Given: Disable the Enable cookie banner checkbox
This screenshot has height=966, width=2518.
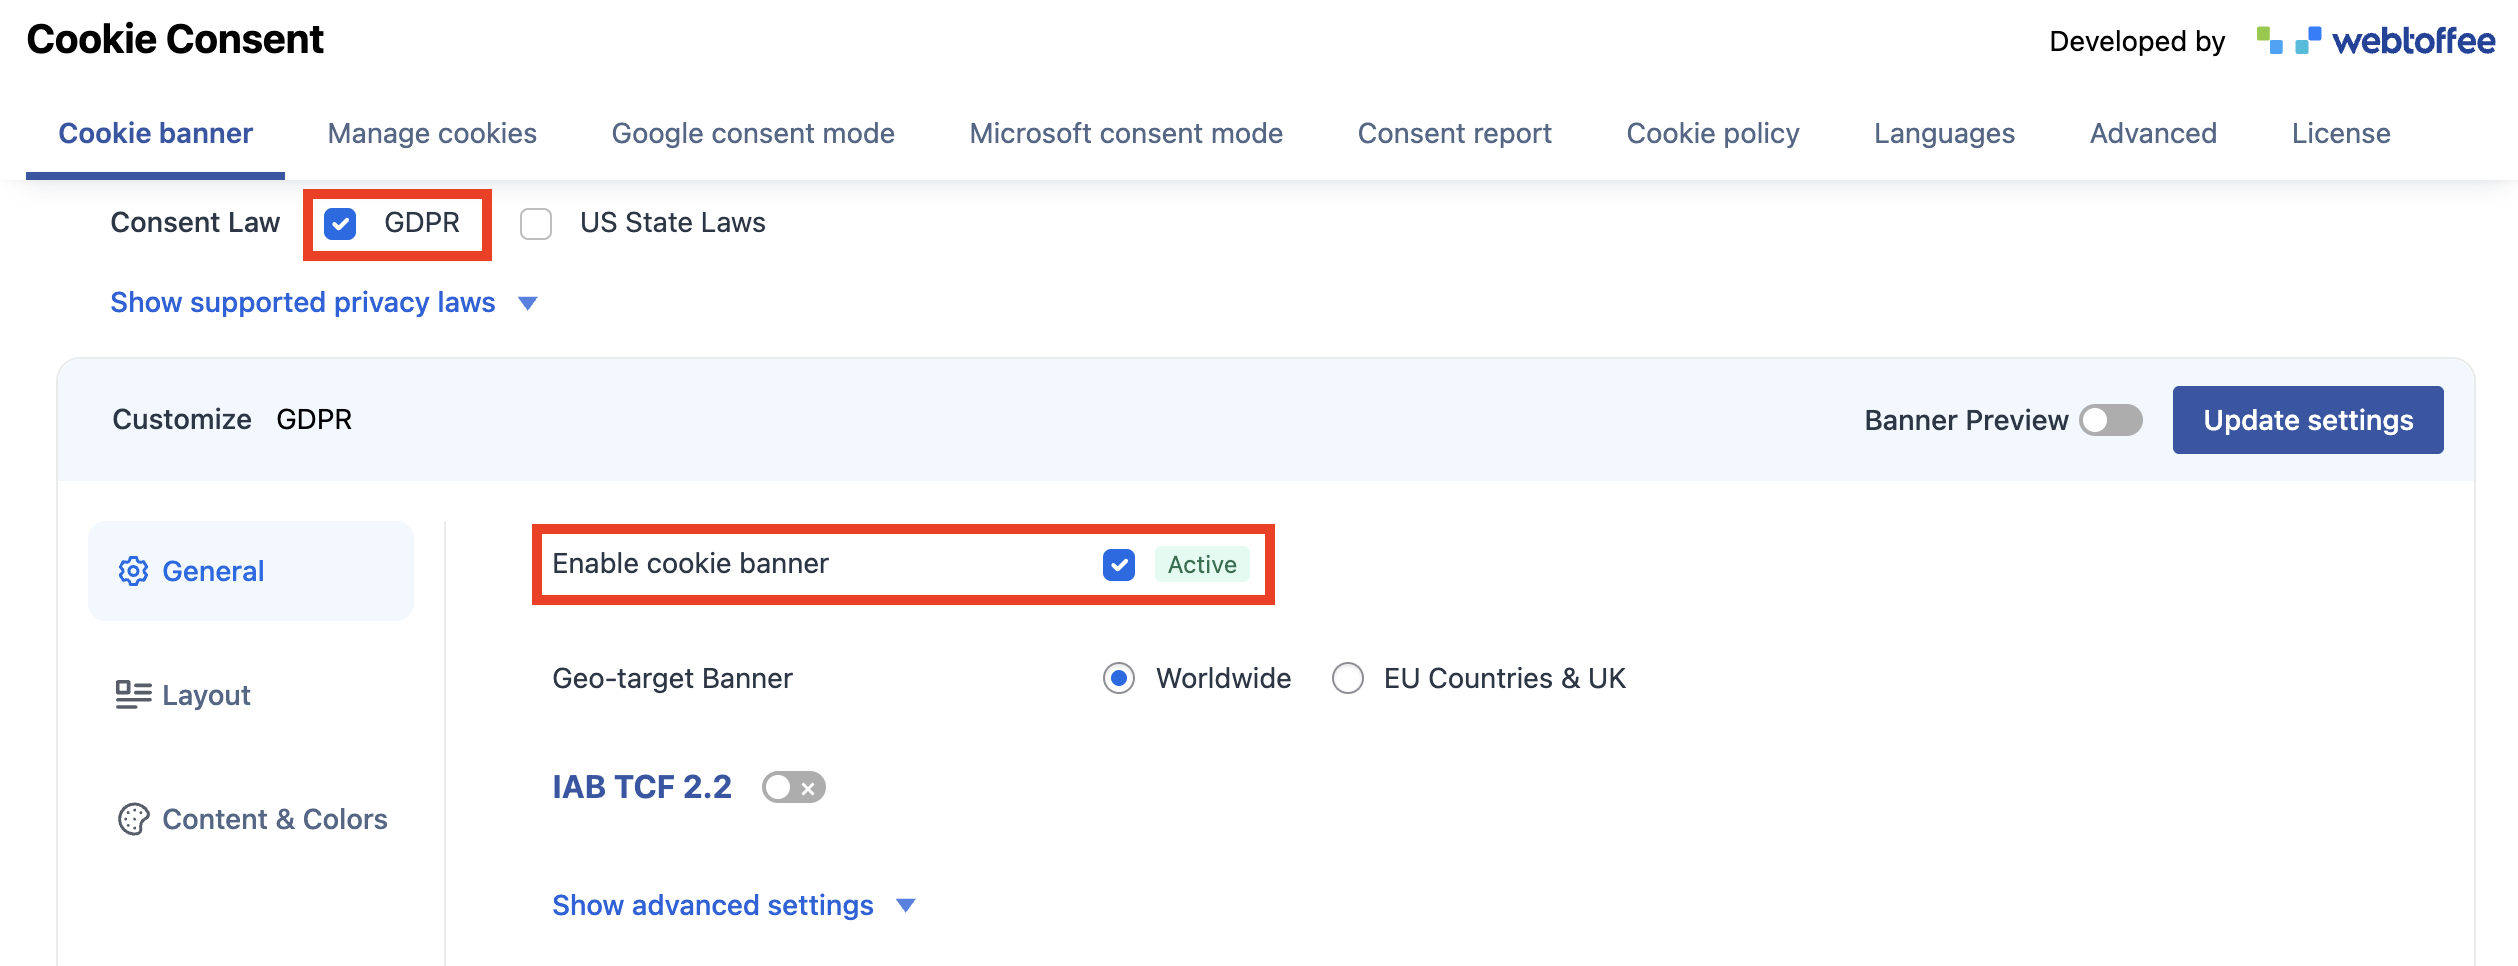Looking at the screenshot, I should (x=1119, y=564).
